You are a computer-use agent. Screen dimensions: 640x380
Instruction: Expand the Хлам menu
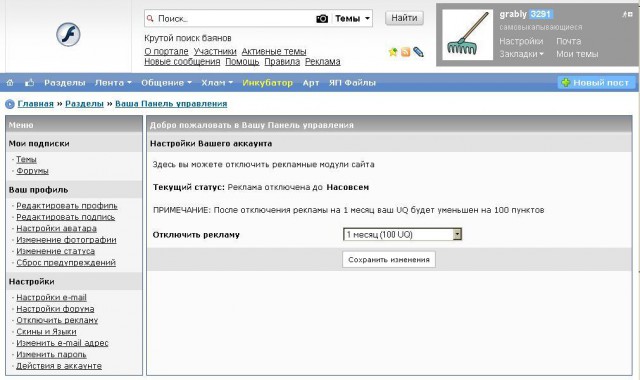click(217, 83)
